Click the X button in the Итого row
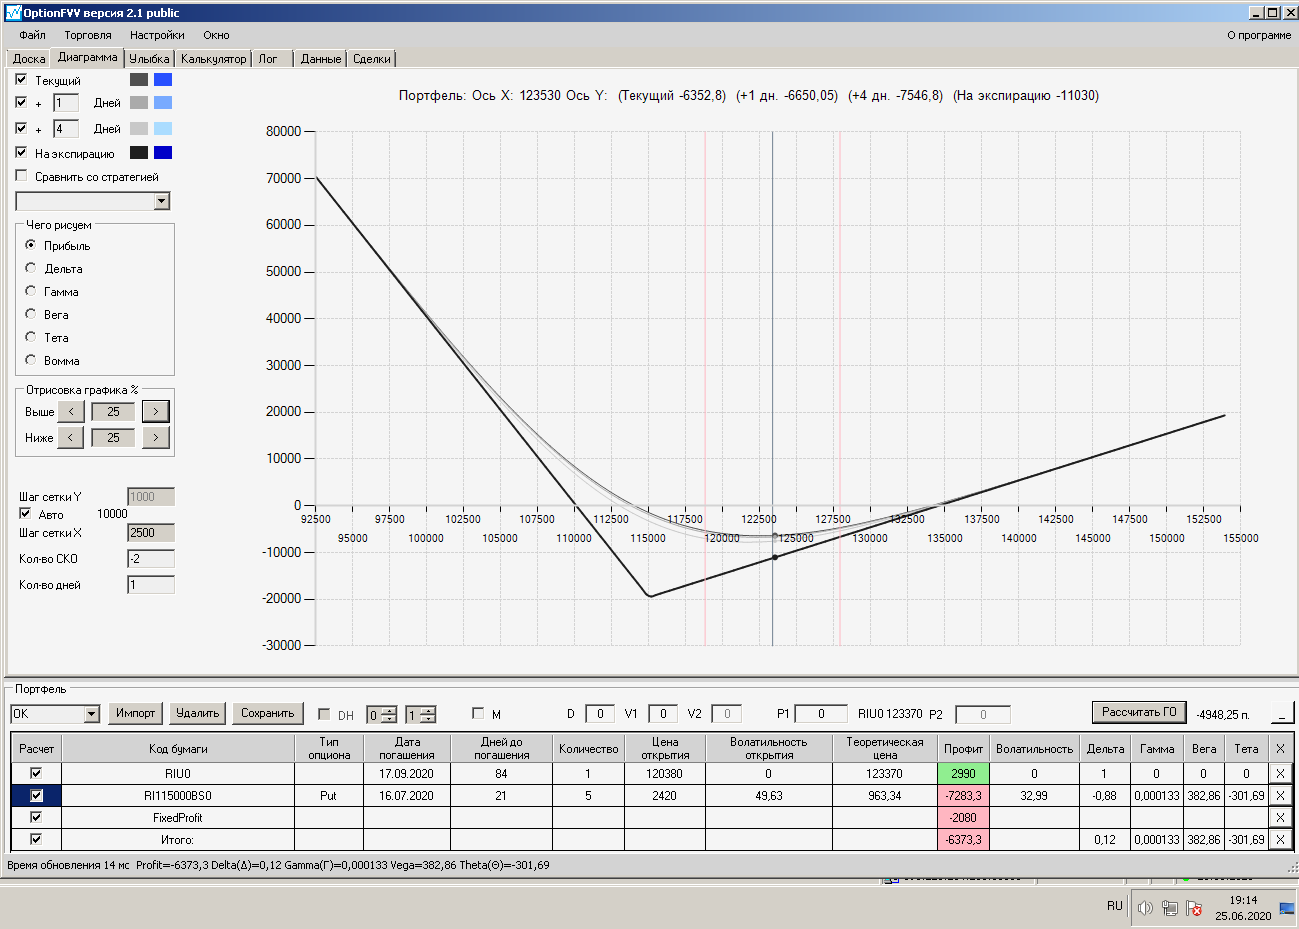The height and width of the screenshot is (929, 1299). pyautogui.click(x=1280, y=839)
